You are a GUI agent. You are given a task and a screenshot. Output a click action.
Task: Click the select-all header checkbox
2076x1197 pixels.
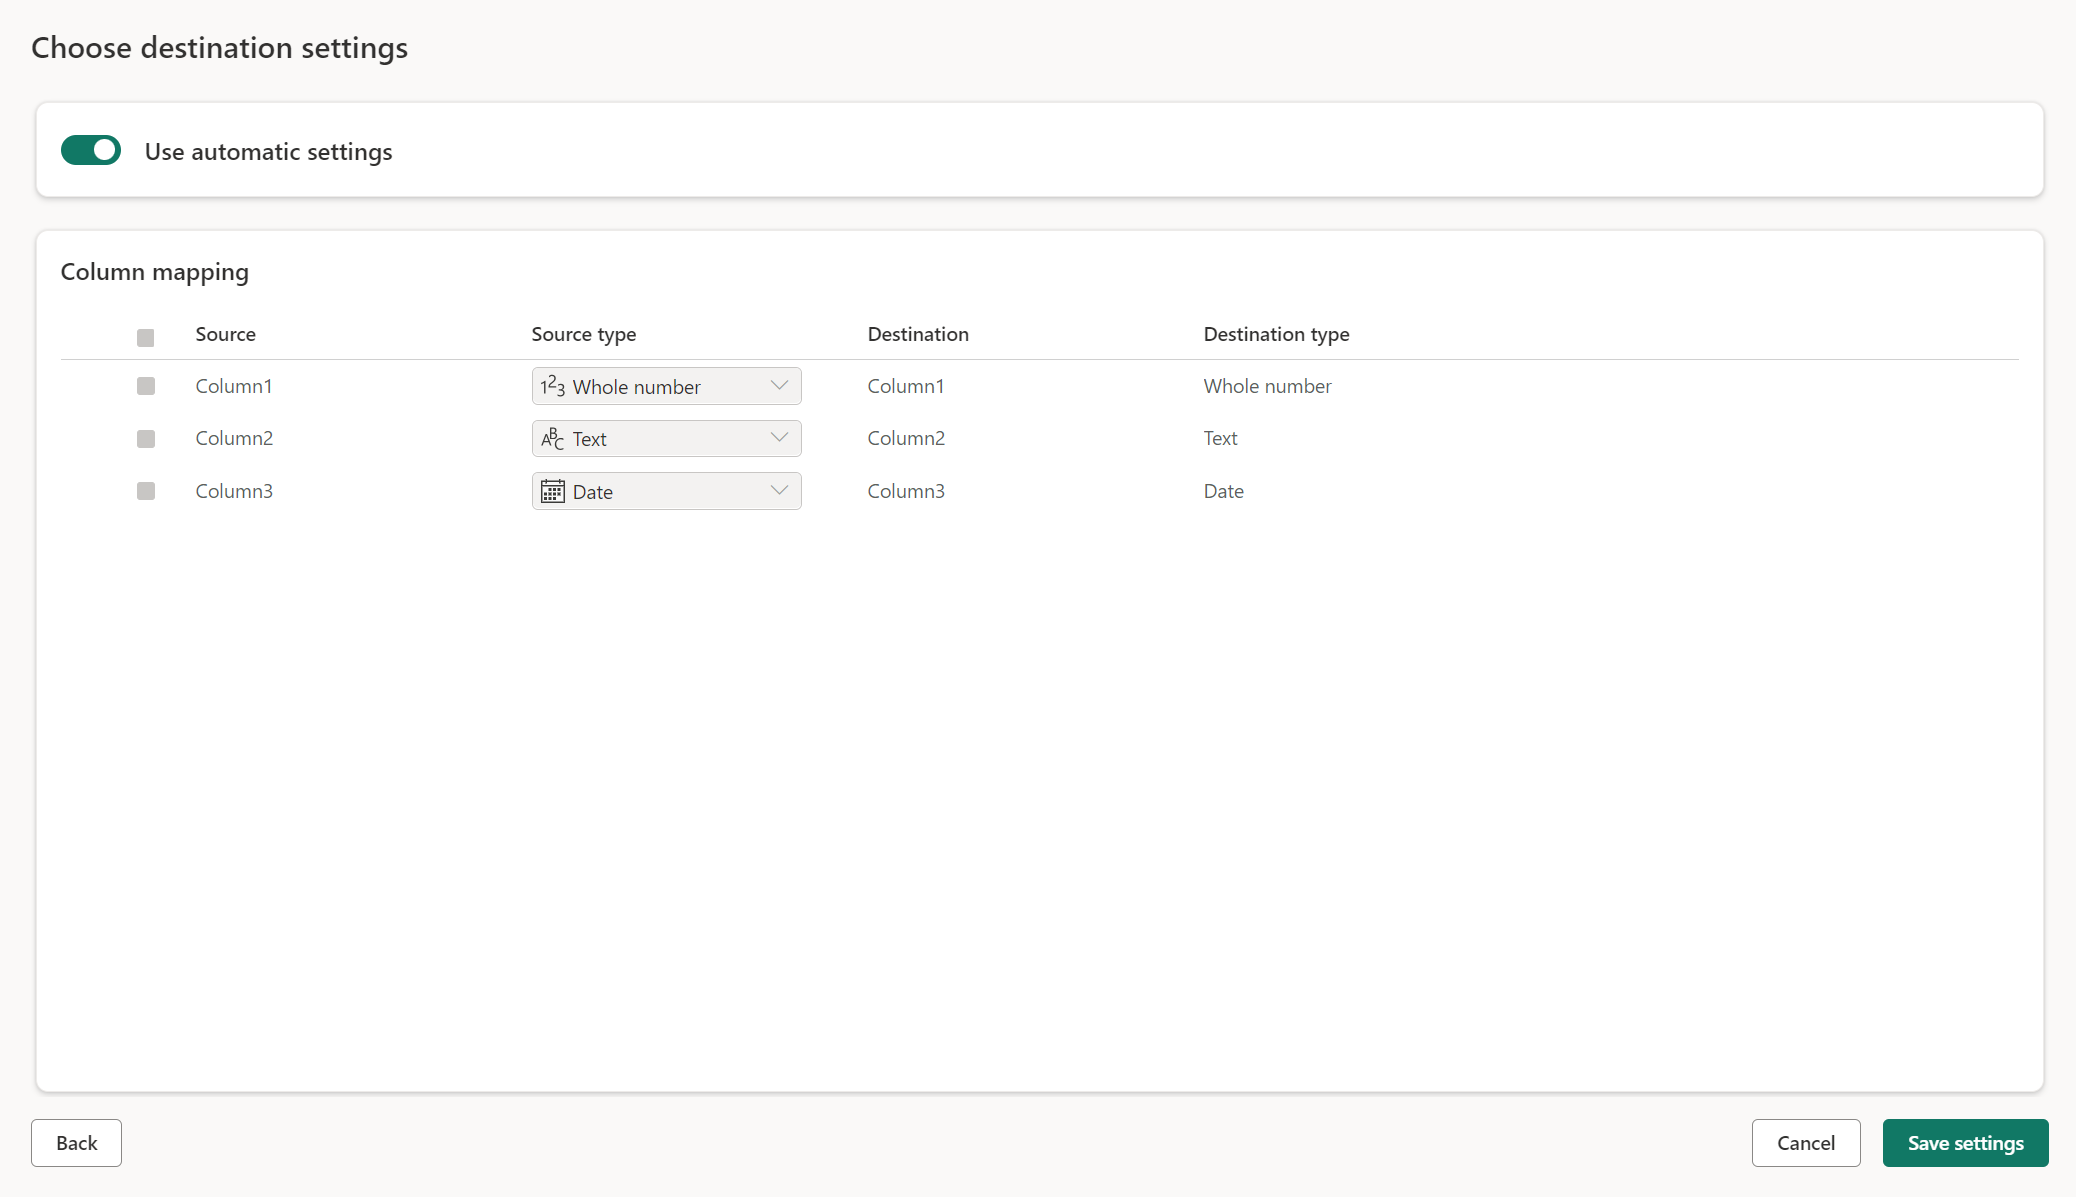coord(145,338)
